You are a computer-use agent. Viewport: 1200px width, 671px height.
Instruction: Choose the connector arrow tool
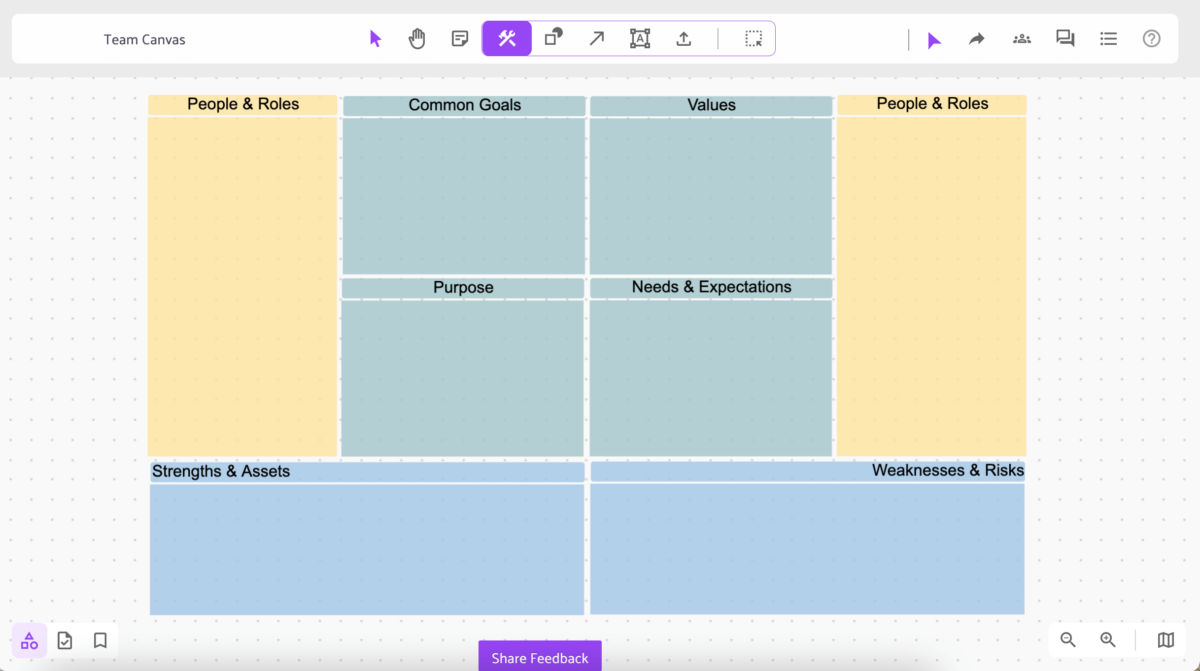[596, 38]
